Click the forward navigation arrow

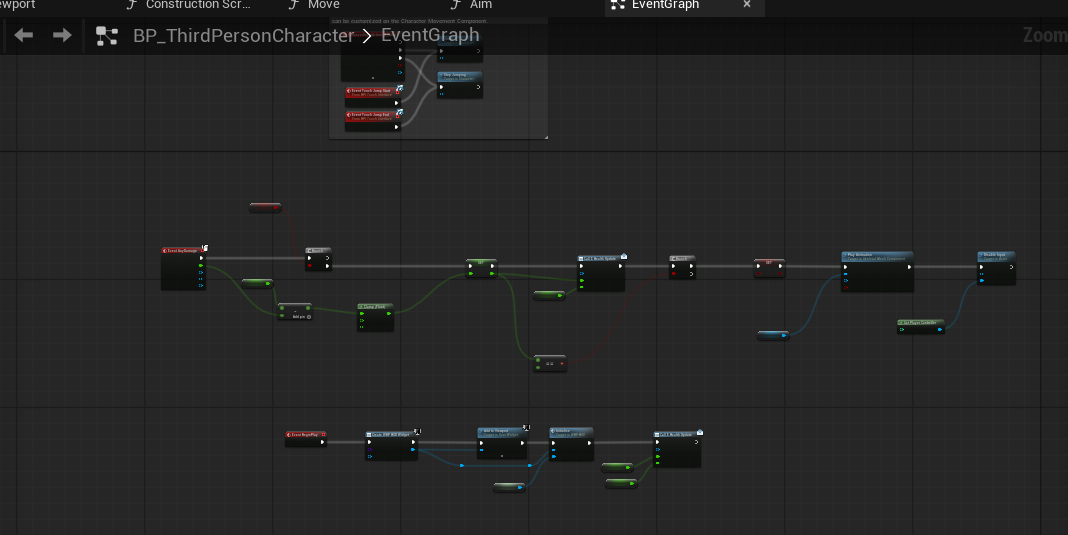[62, 36]
